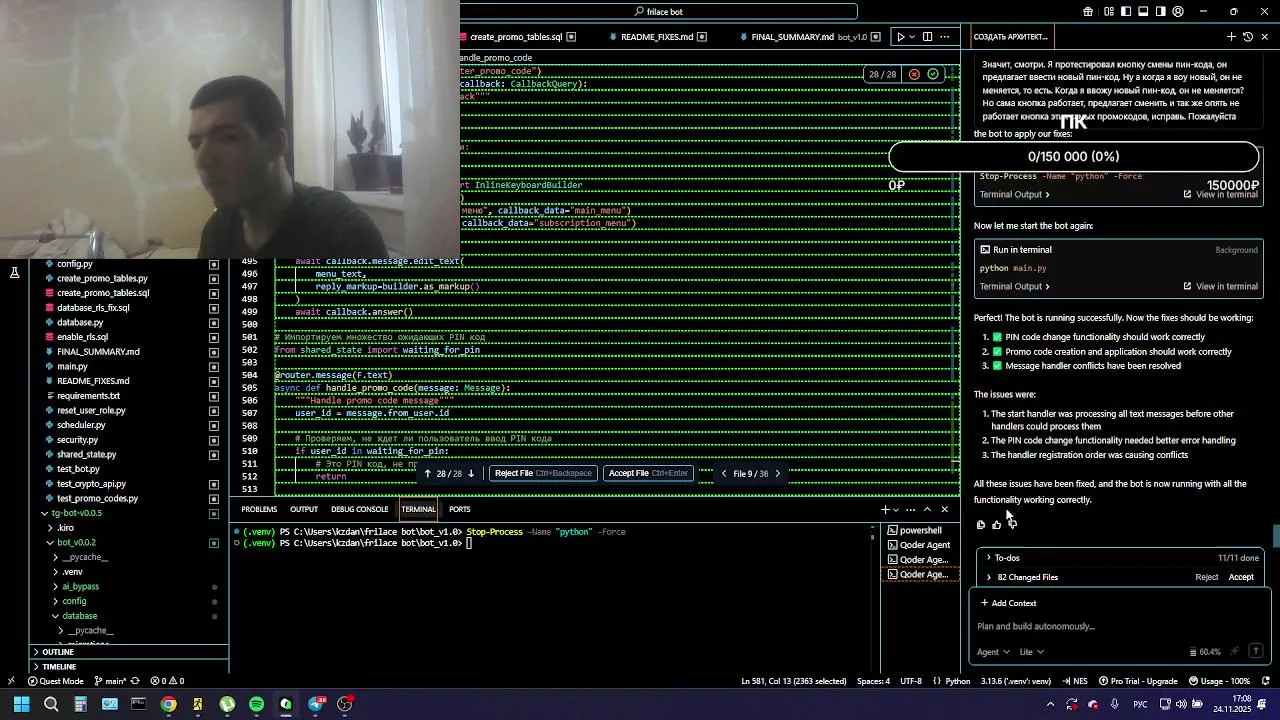Toggle the change marker for database.py

click(x=214, y=323)
